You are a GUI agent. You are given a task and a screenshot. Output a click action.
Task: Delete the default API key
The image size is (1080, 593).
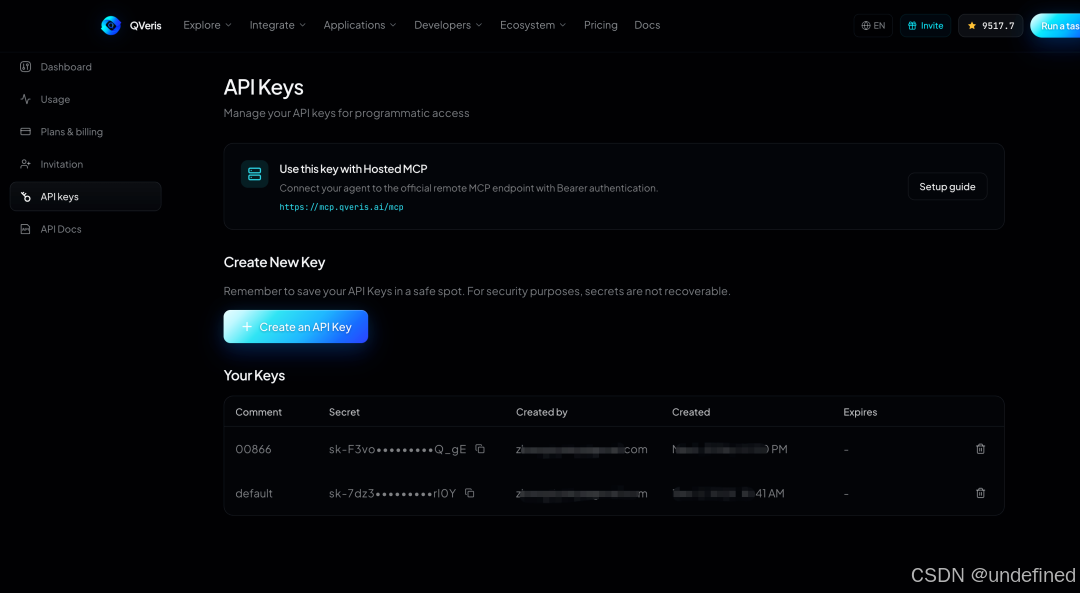click(980, 493)
